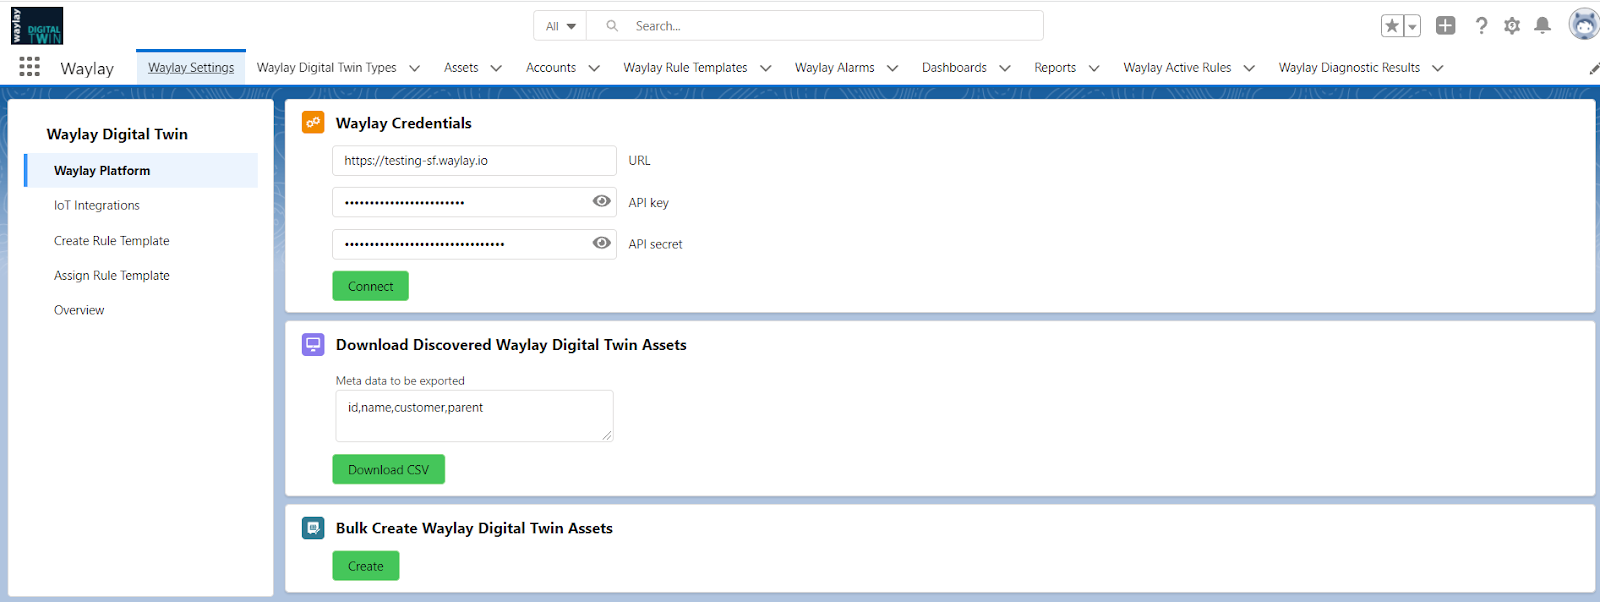The width and height of the screenshot is (1600, 602).
Task: Expand the Accounts tab chevron
Action: (x=594, y=68)
